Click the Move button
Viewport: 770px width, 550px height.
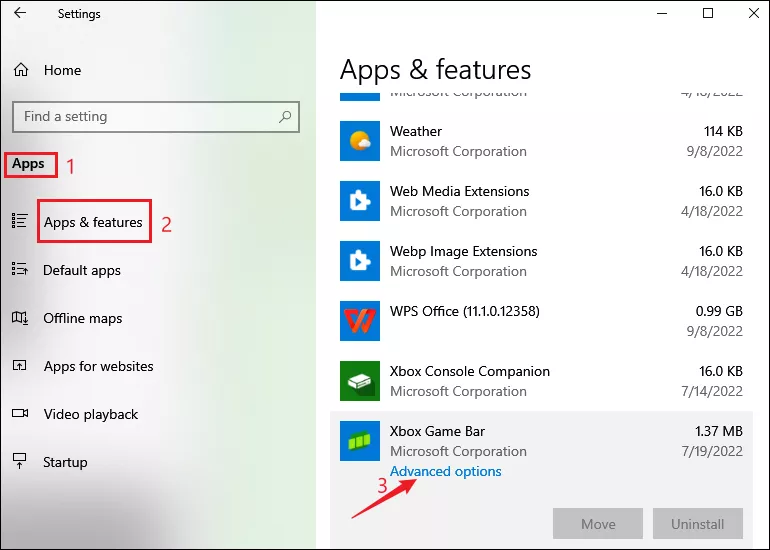[598, 523]
